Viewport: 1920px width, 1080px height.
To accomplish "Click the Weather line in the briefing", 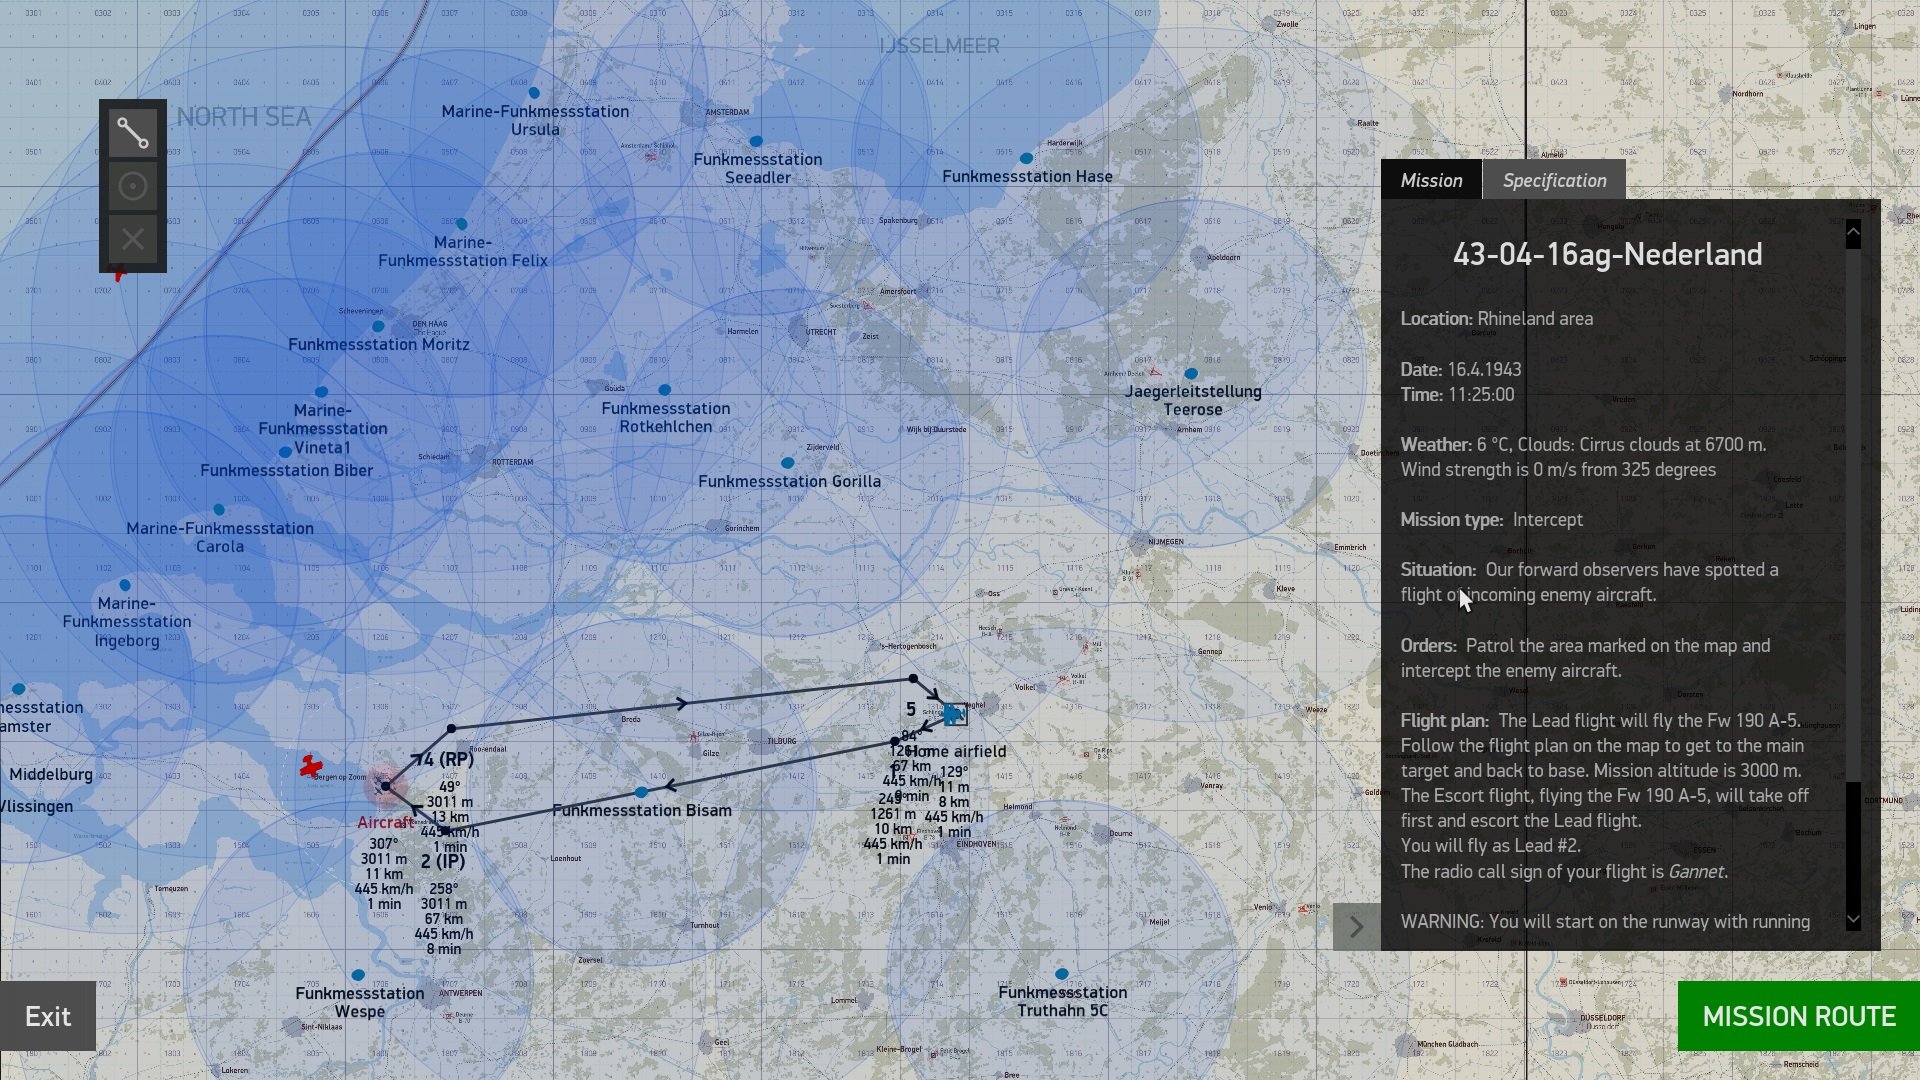I will tap(1583, 457).
